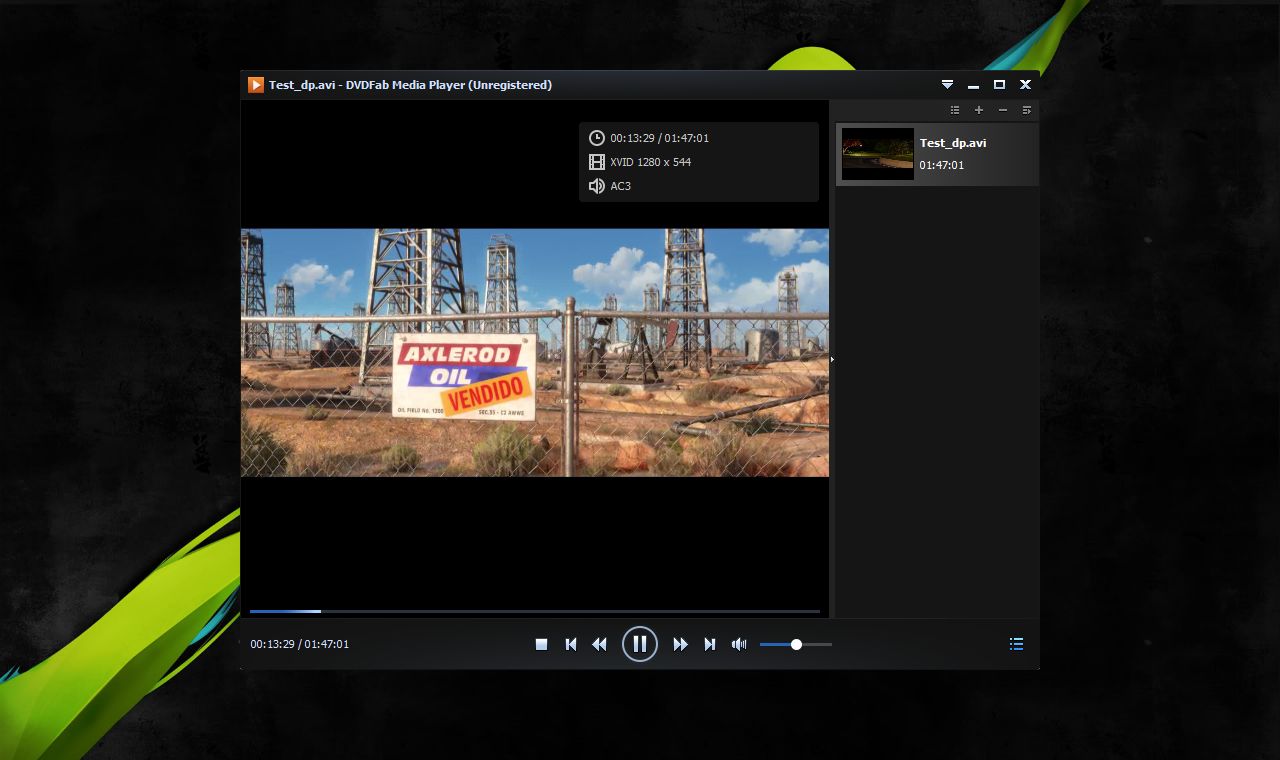Switch the playlist view mode icon

point(955,110)
